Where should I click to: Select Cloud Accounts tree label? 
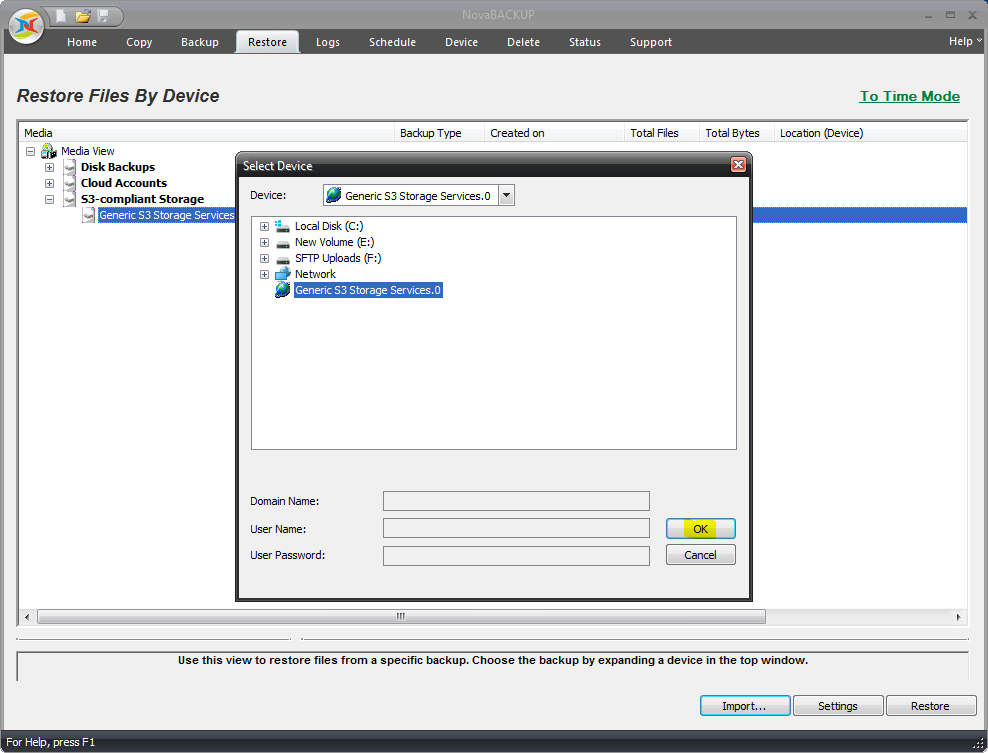click(x=124, y=183)
